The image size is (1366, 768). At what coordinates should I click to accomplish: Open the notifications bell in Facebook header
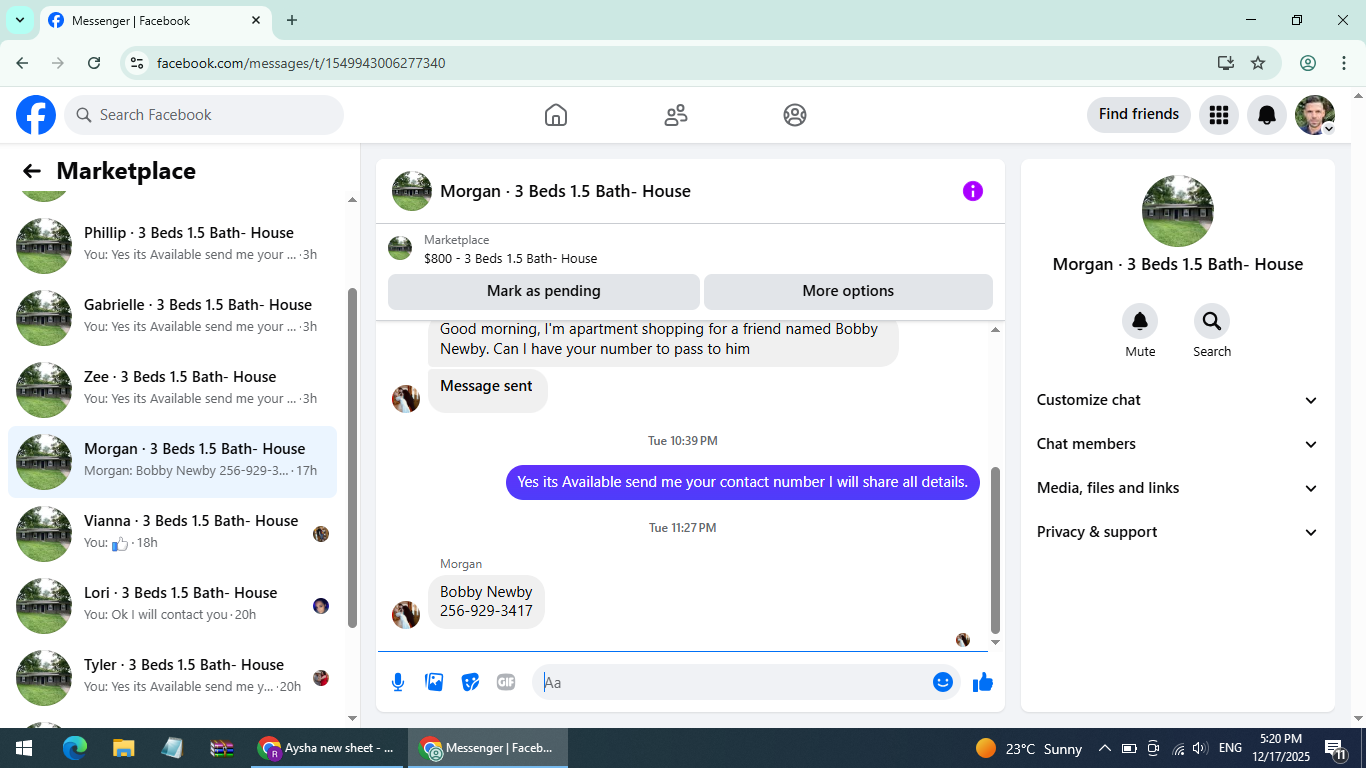[x=1267, y=115]
